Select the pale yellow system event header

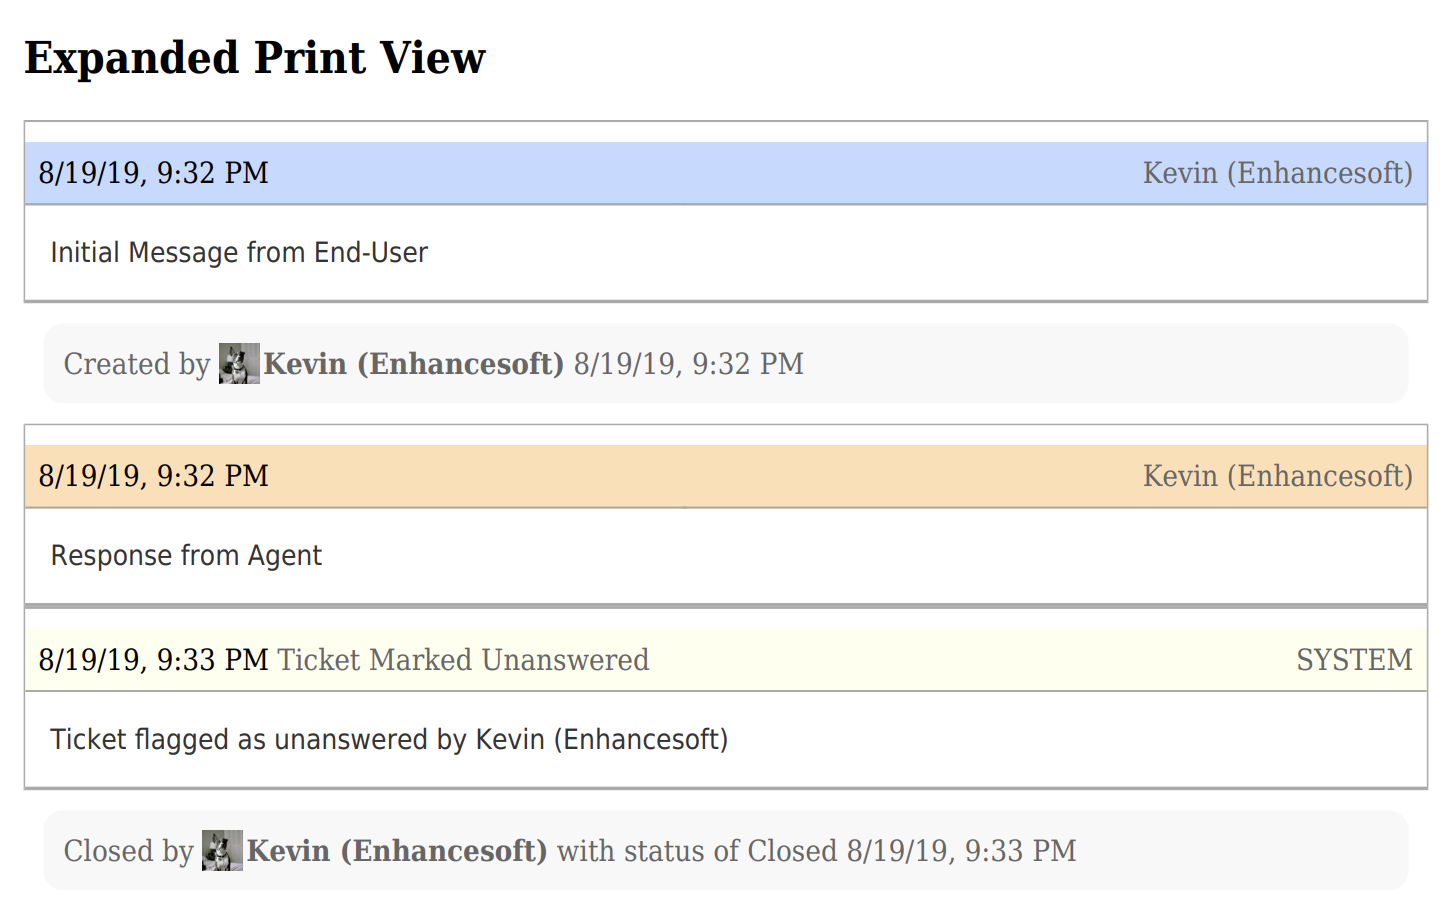726,660
